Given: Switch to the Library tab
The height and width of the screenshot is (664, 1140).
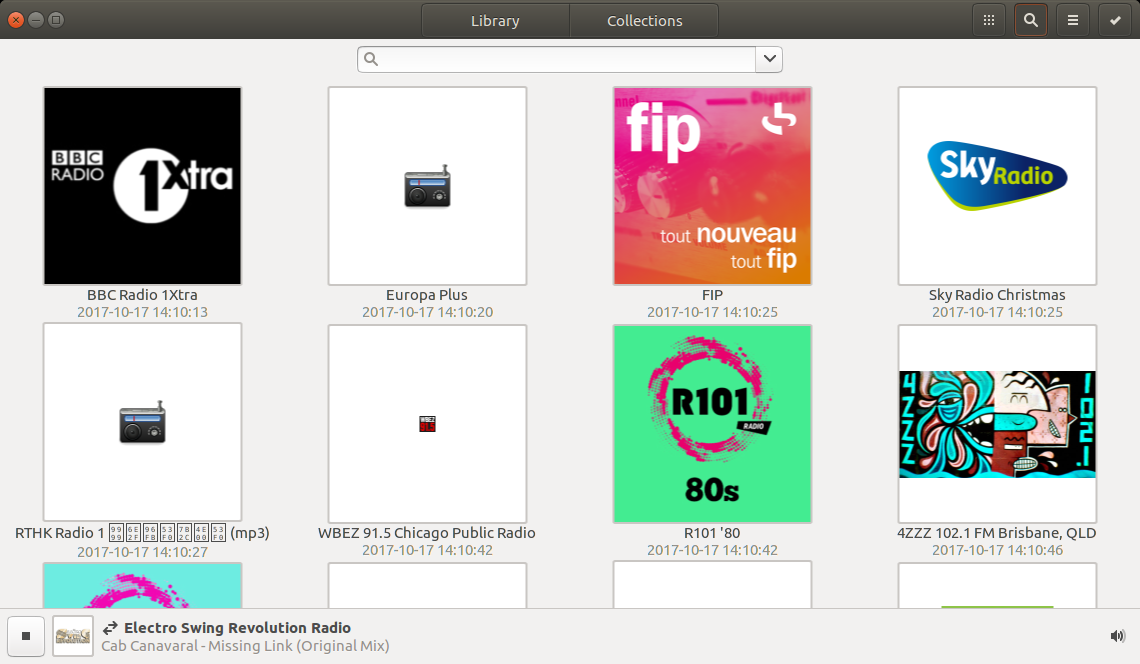Looking at the screenshot, I should tap(495, 20).
